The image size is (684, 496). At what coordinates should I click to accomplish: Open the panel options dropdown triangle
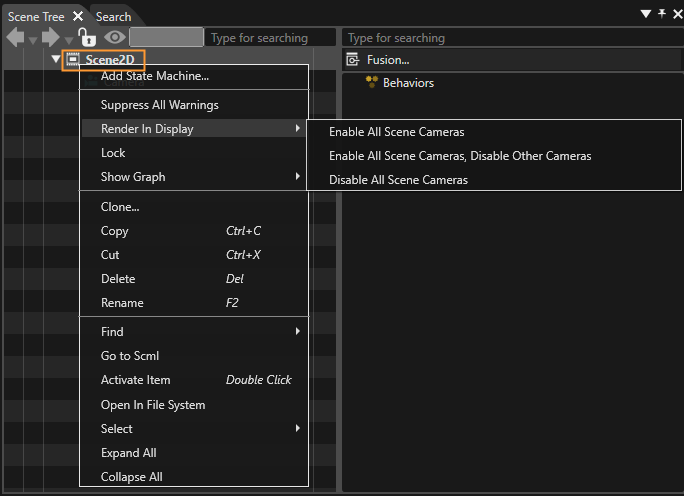click(646, 14)
